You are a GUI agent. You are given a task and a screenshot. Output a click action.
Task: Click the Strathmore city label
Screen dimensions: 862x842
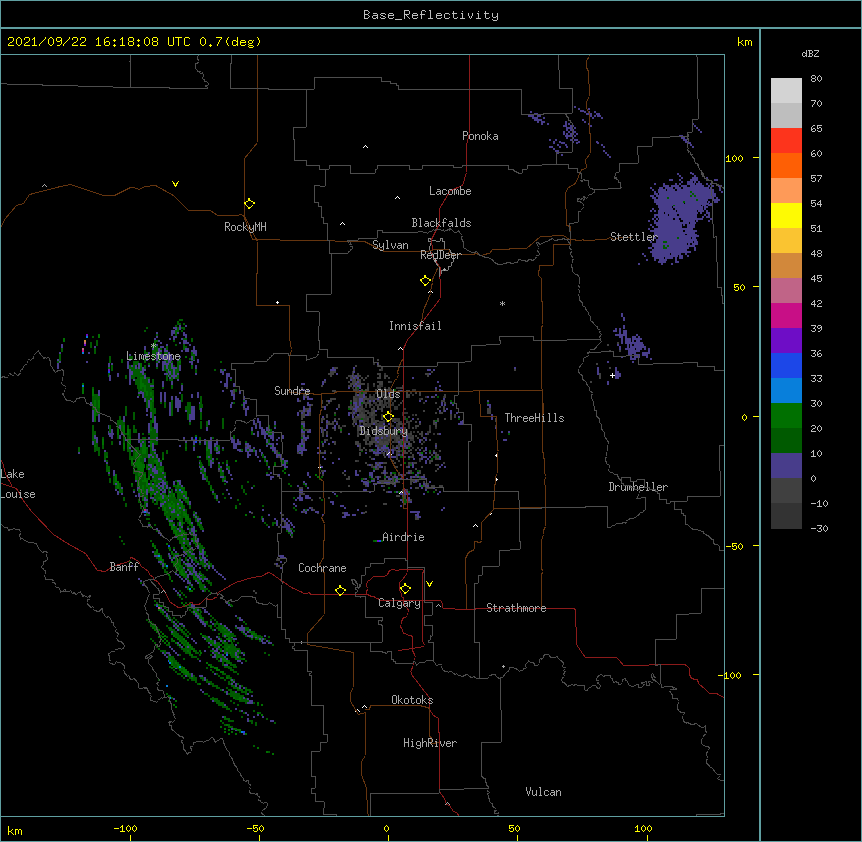(516, 608)
